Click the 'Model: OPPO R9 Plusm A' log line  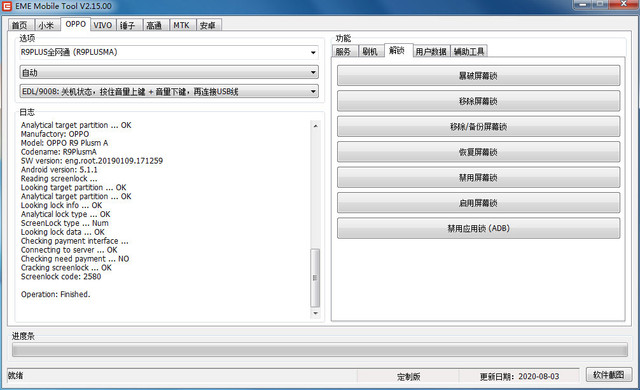click(x=64, y=143)
